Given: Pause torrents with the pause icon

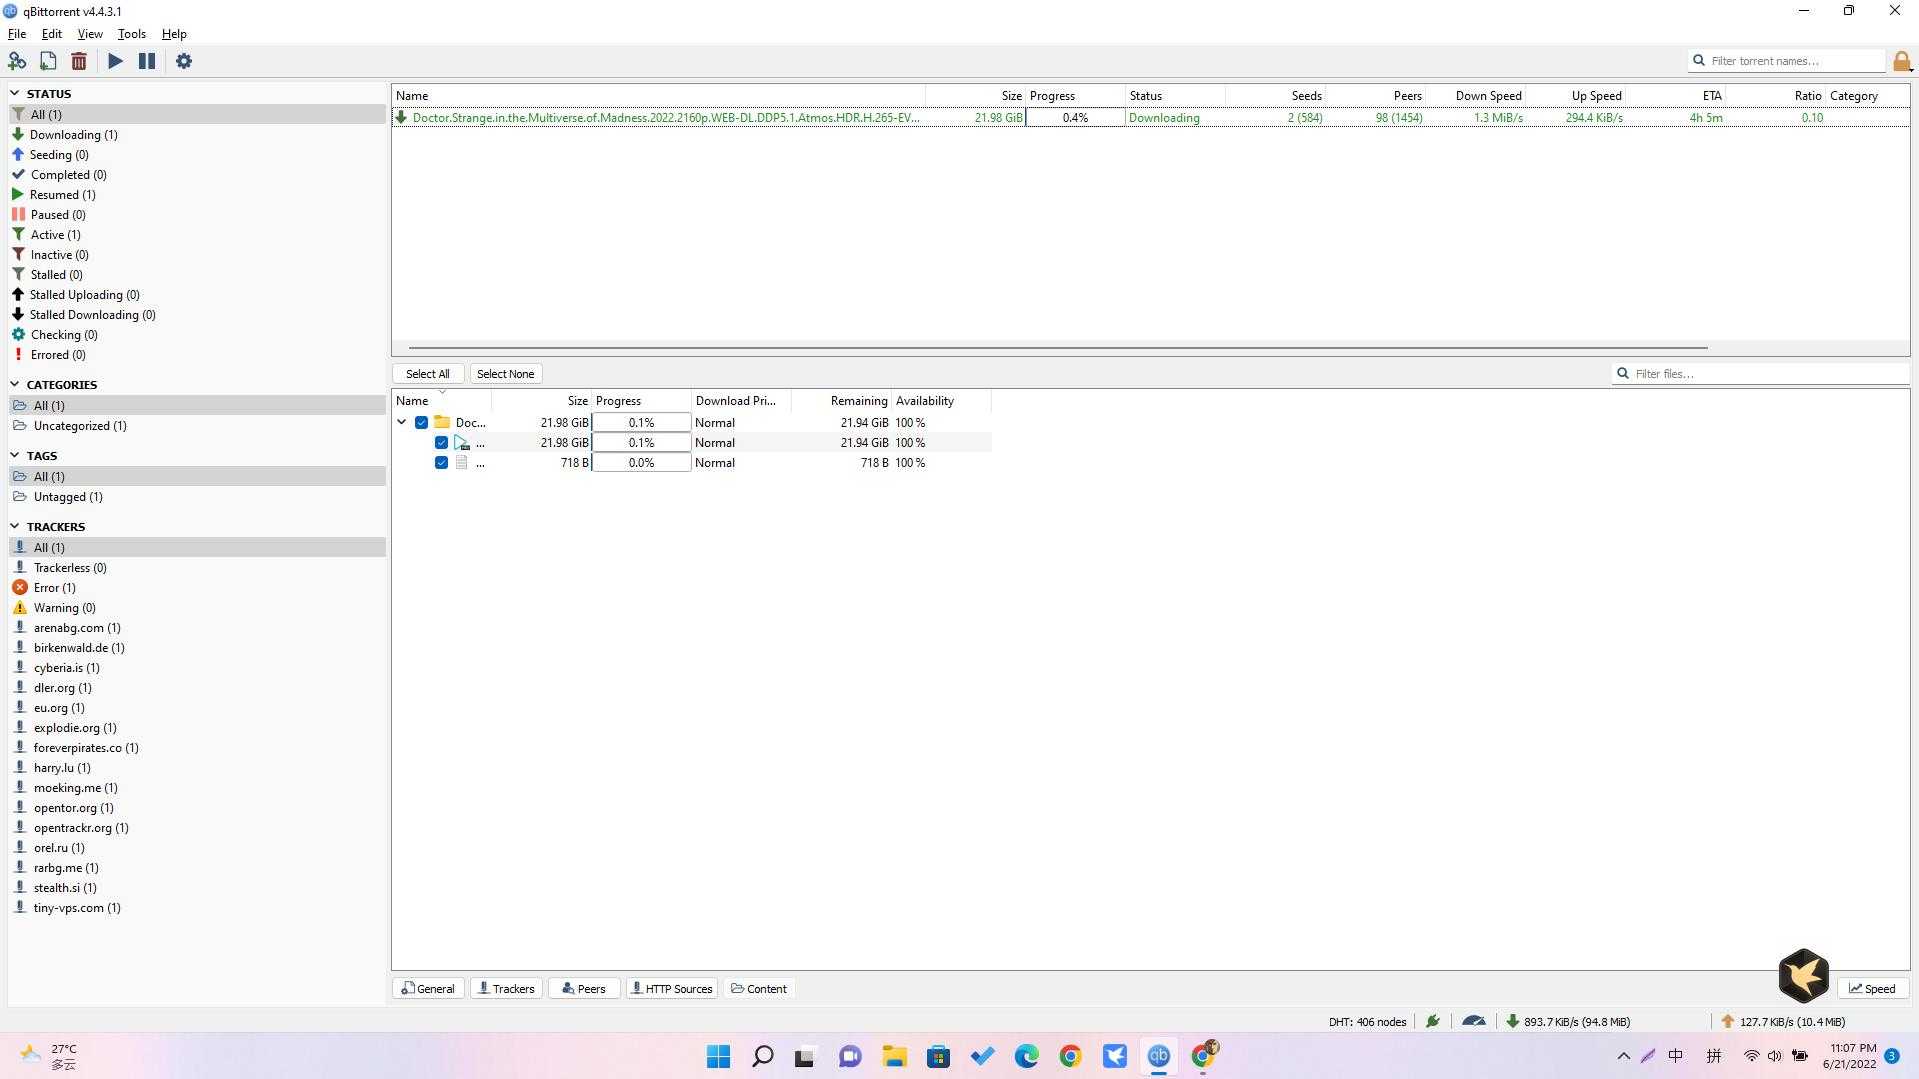Looking at the screenshot, I should (147, 61).
